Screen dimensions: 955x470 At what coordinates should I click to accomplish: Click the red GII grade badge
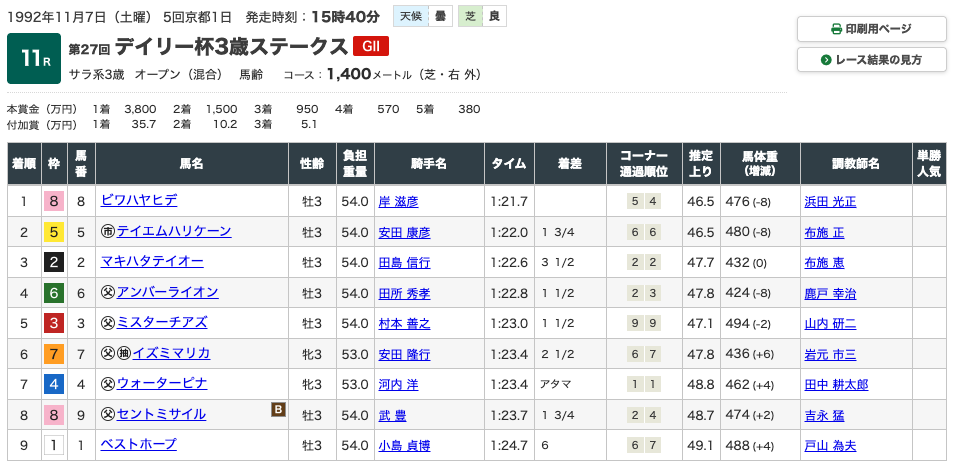pos(371,46)
